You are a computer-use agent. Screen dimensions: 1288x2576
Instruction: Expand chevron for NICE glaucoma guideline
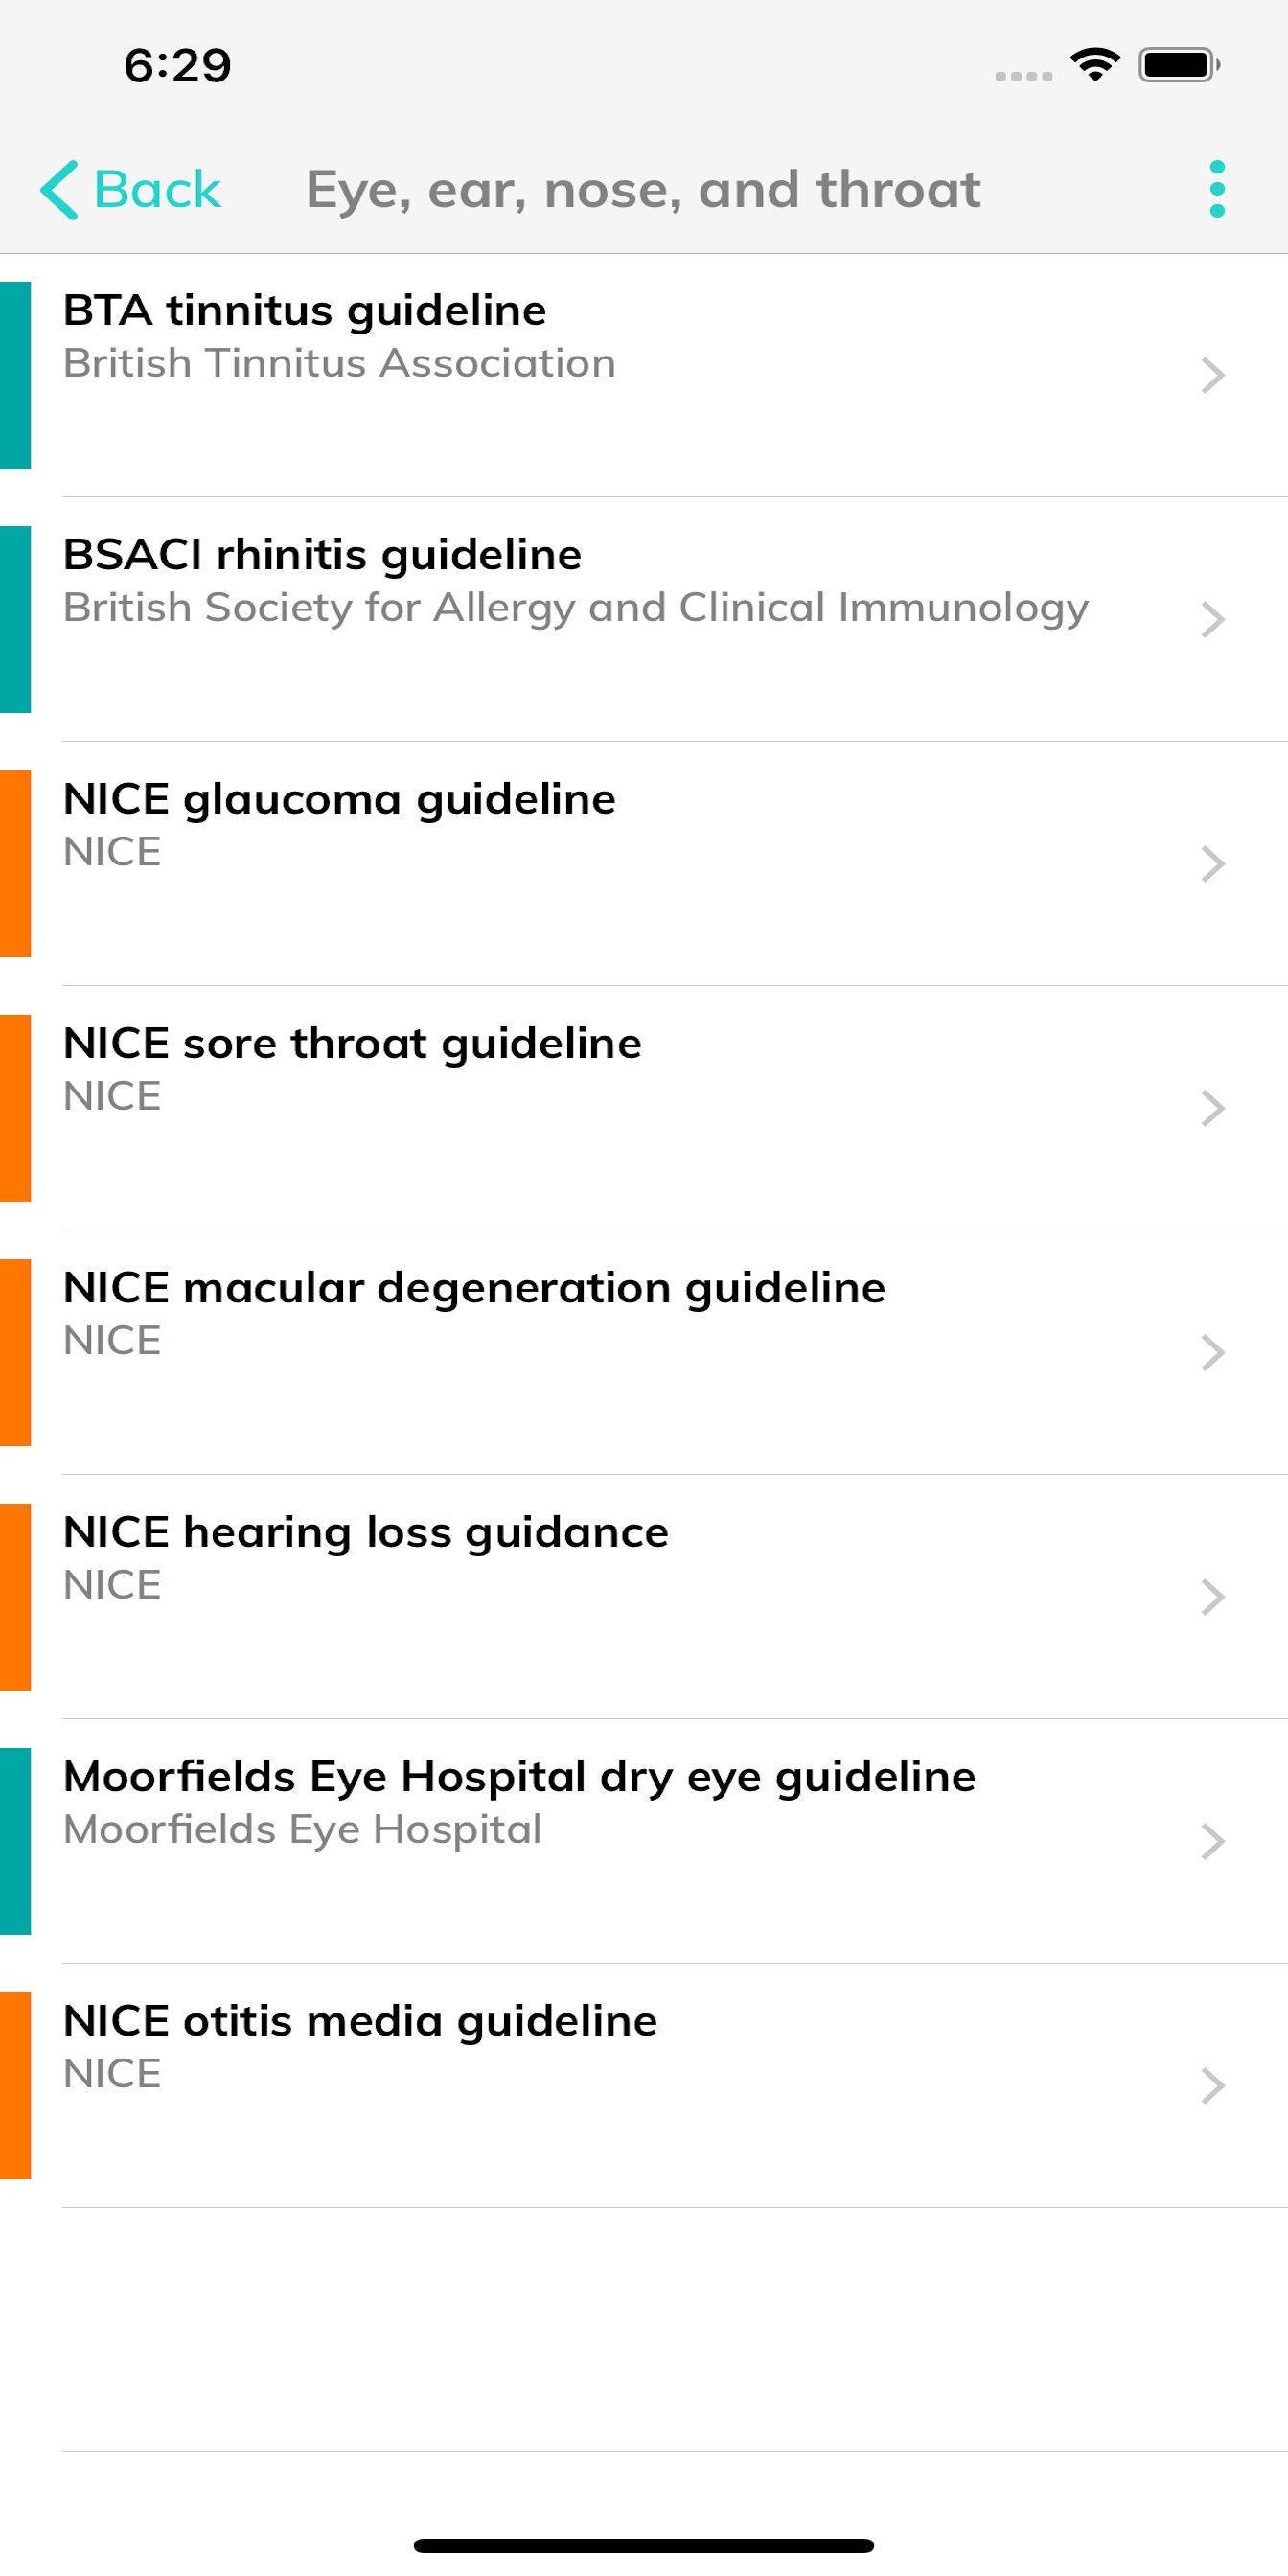point(1212,864)
